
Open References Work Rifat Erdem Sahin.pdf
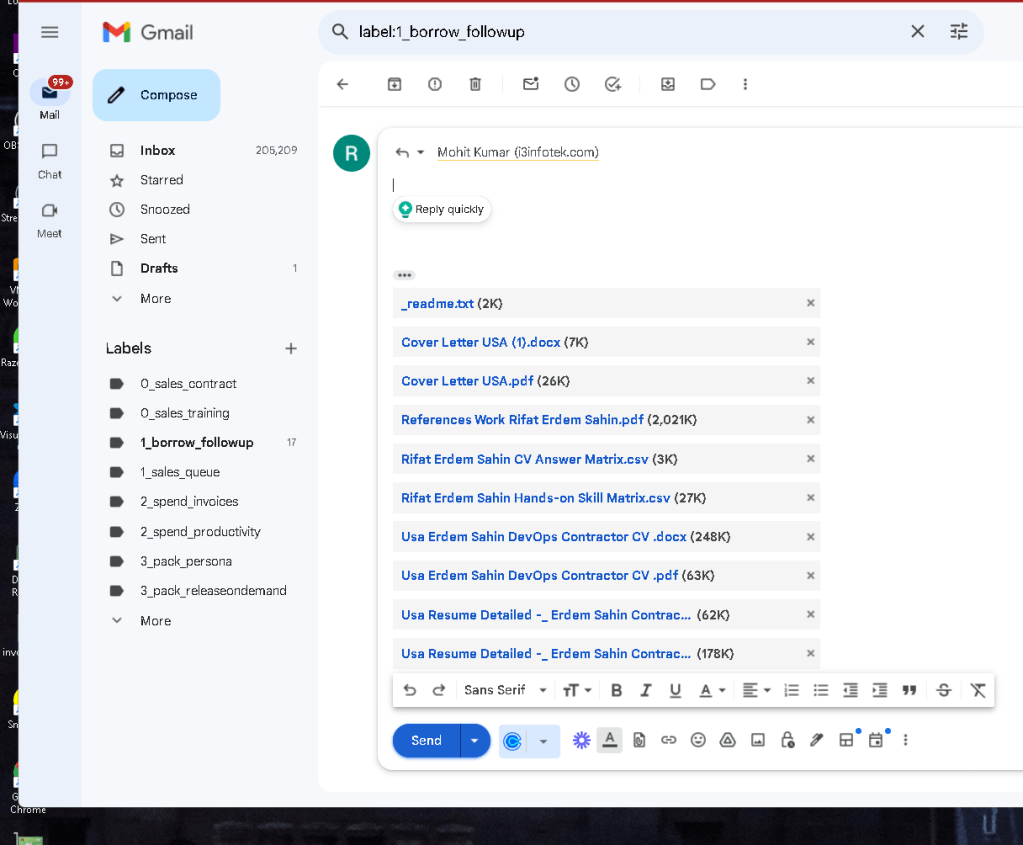point(523,420)
